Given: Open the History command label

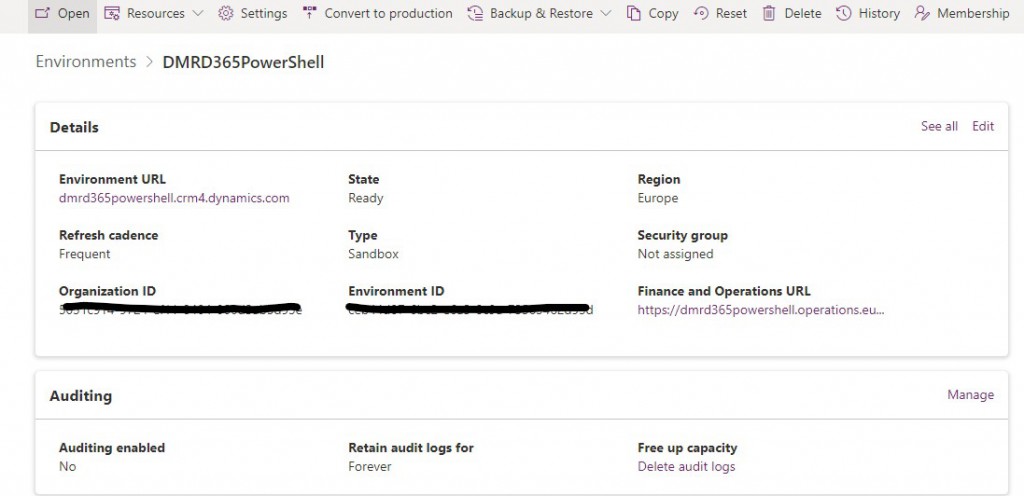Looking at the screenshot, I should coord(879,14).
